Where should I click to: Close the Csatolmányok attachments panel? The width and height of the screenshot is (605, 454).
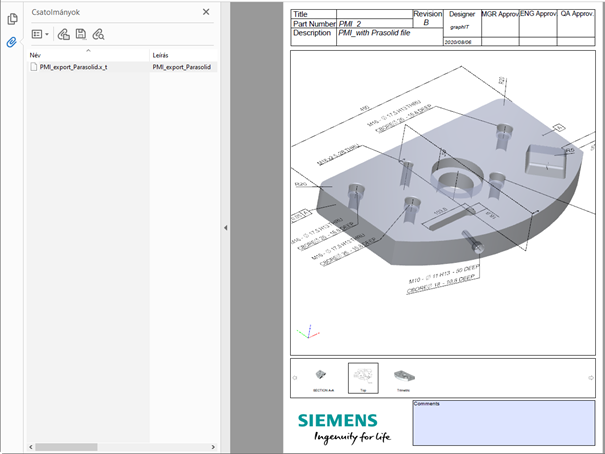(206, 12)
